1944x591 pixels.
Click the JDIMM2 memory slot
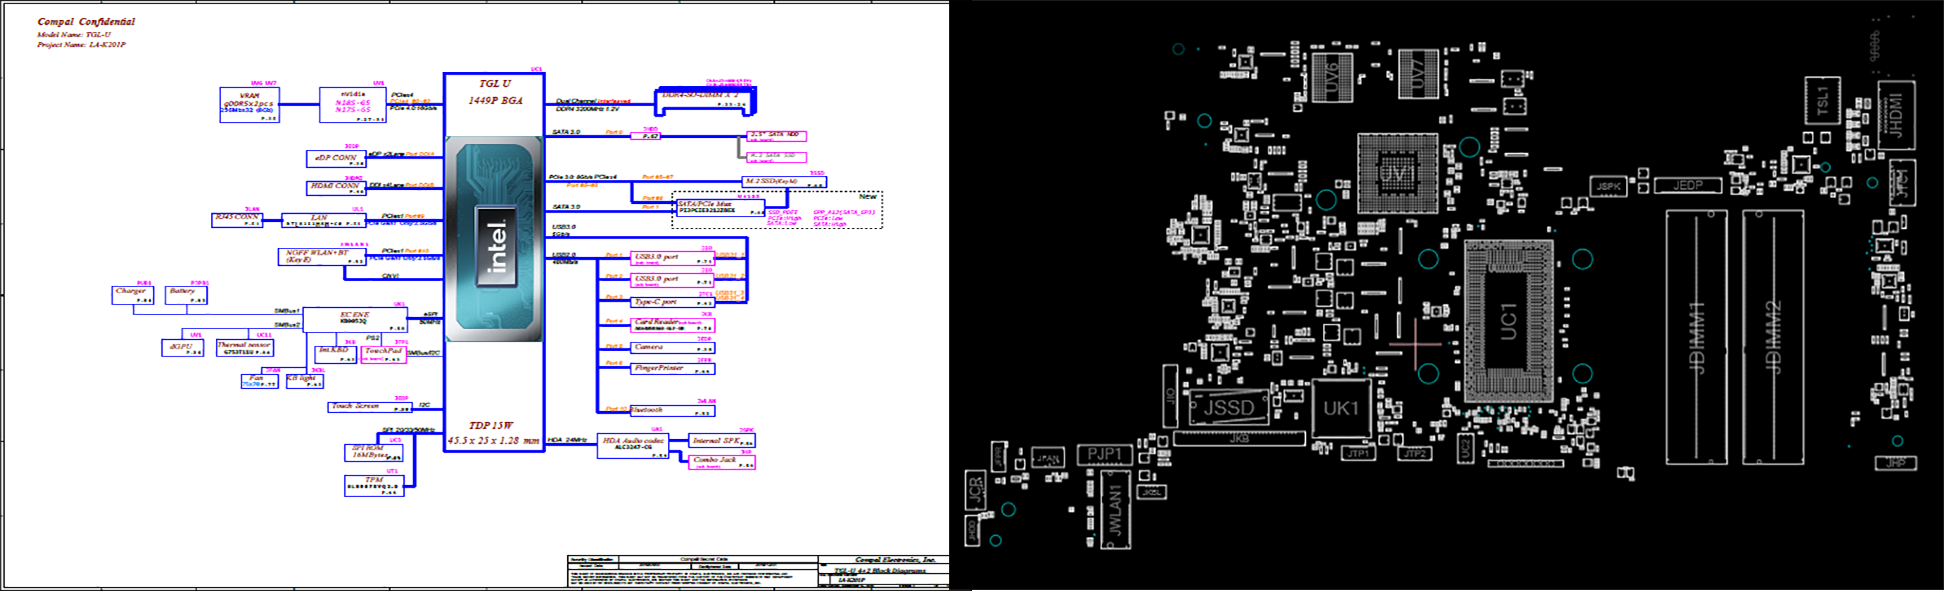point(1773,338)
